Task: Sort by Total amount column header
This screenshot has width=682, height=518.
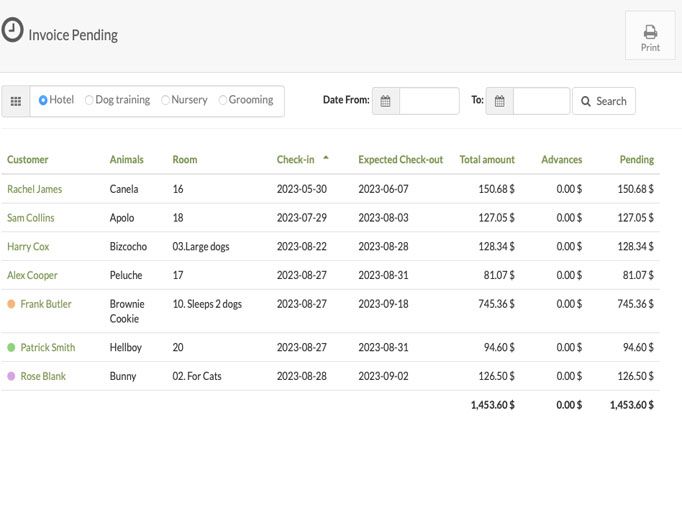Action: coord(487,160)
